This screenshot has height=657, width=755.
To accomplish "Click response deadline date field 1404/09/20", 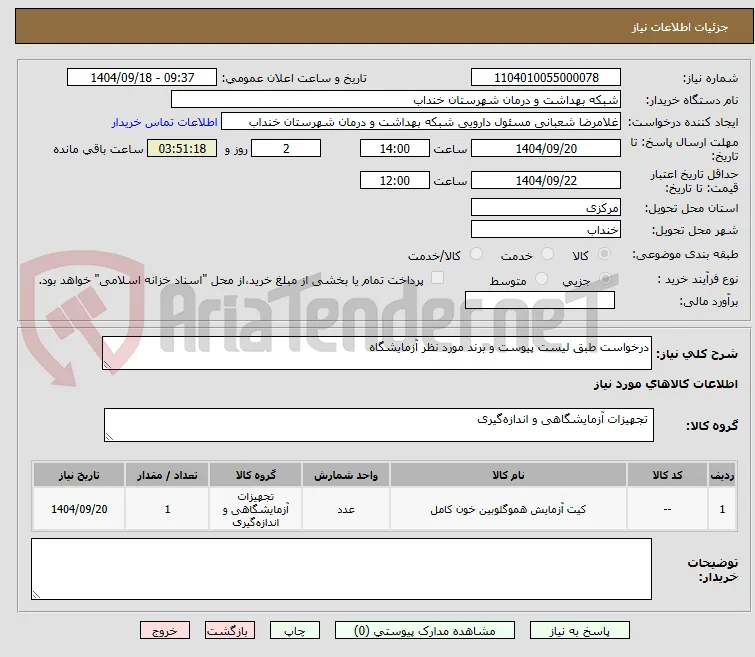I will (x=546, y=148).
